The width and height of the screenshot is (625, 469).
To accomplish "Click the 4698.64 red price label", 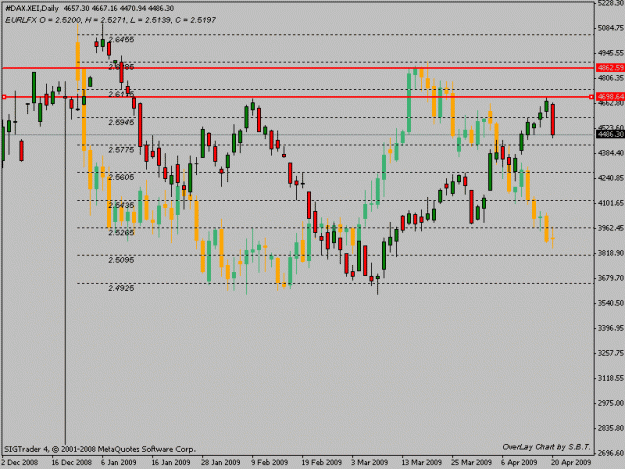I will 610,97.
